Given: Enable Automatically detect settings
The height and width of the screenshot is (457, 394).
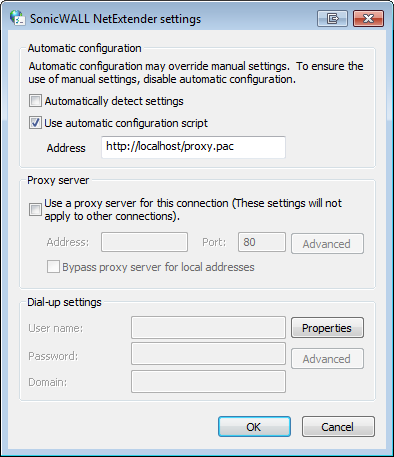Looking at the screenshot, I should 35,101.
